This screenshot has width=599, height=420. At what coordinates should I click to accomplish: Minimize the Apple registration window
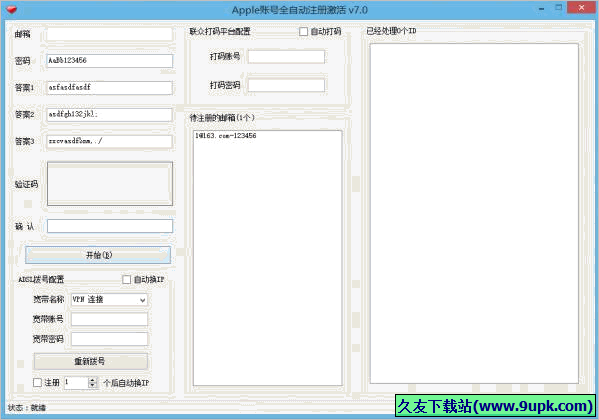(x=541, y=9)
